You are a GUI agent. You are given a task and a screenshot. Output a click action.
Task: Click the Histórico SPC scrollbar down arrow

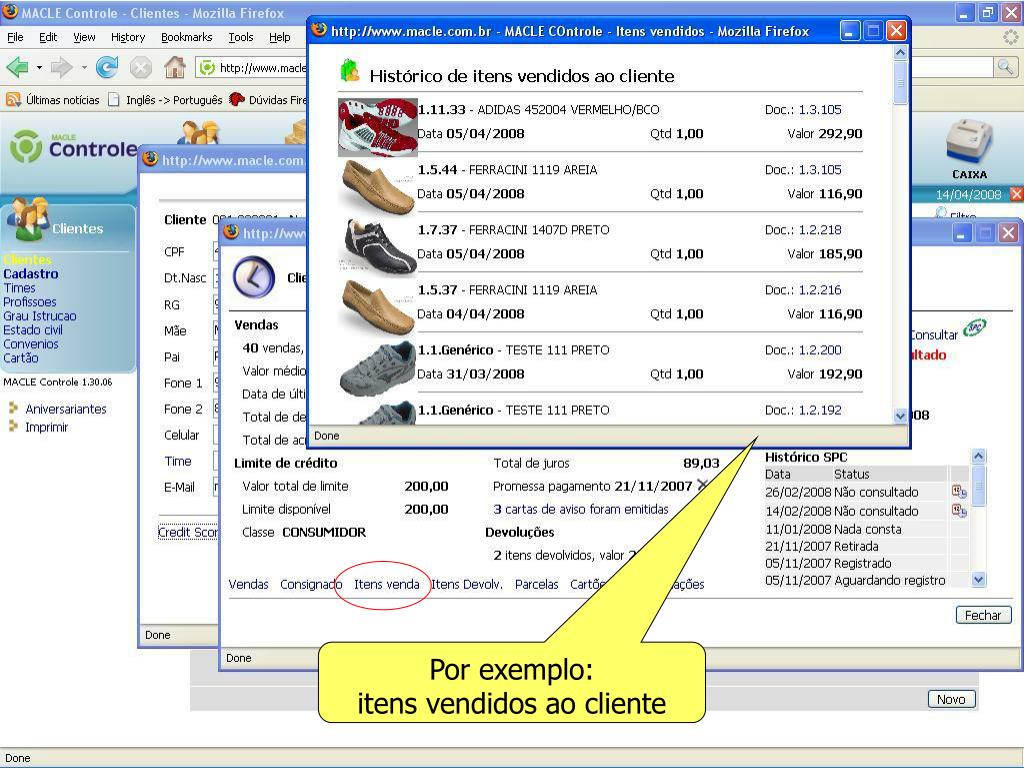[x=978, y=579]
